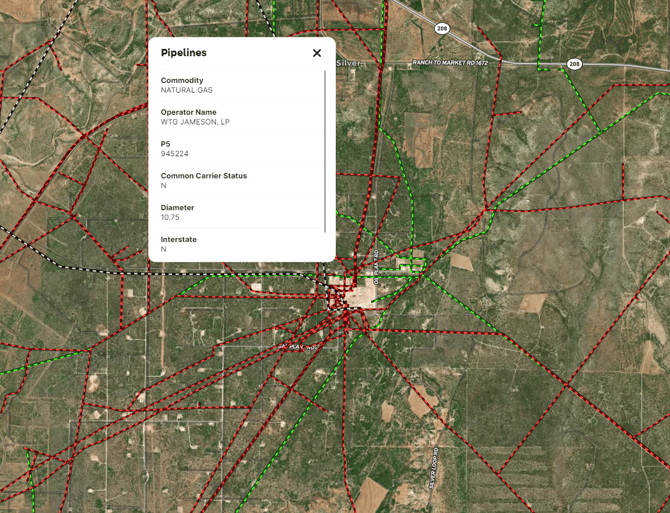
Task: Click the Operator Name label
Action: (x=188, y=112)
